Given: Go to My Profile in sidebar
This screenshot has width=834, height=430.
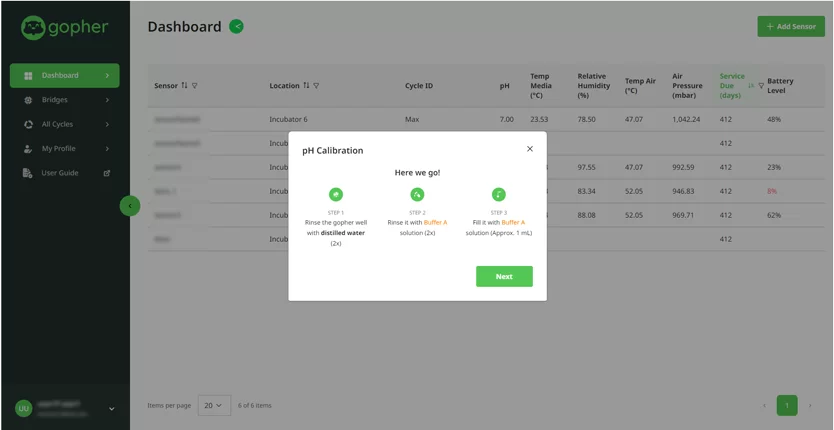Looking at the screenshot, I should pos(58,149).
